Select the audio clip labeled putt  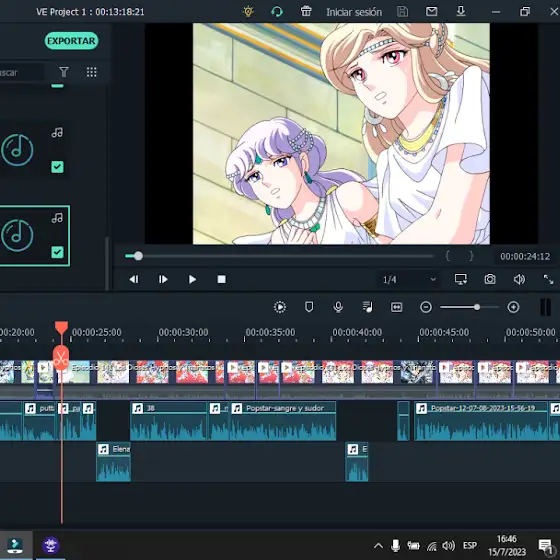click(39, 421)
